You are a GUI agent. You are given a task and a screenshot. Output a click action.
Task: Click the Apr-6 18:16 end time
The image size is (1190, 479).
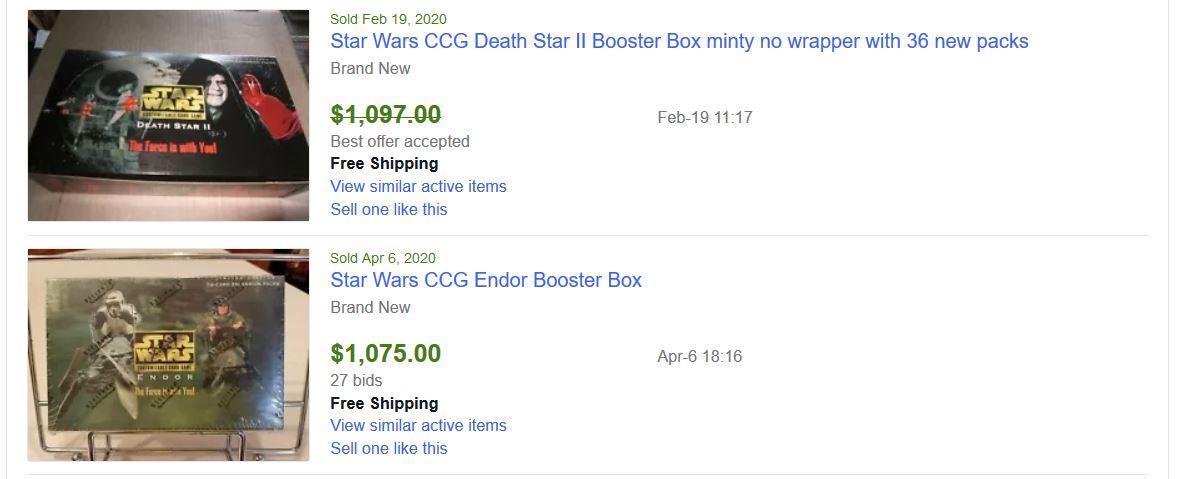tap(699, 356)
